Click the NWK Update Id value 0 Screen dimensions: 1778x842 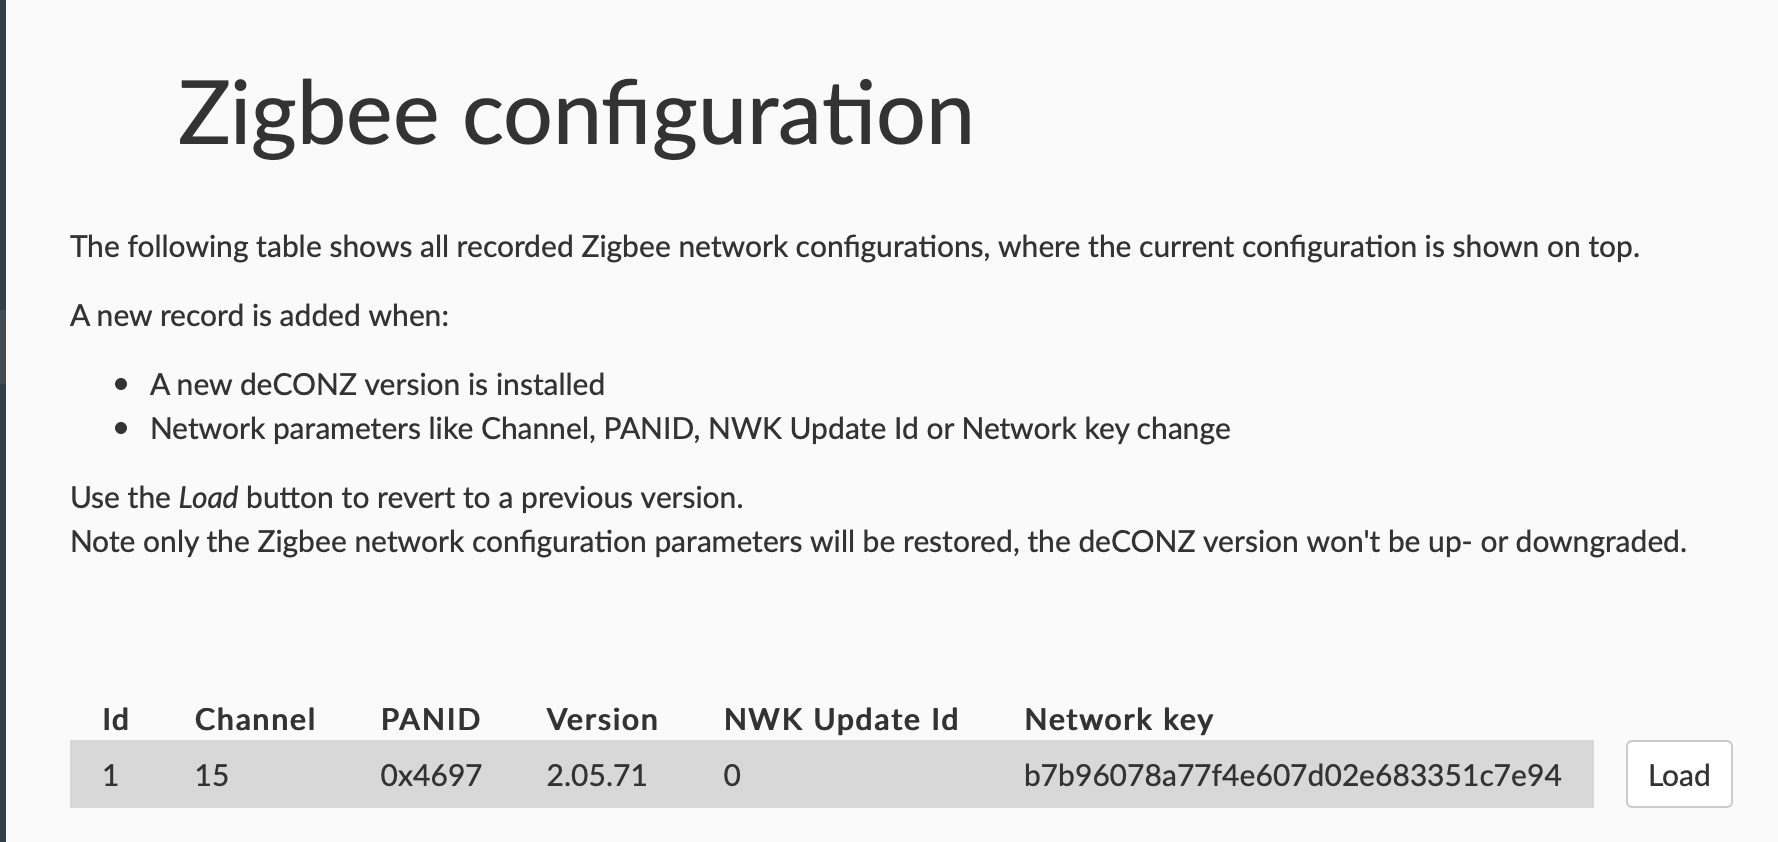point(732,775)
